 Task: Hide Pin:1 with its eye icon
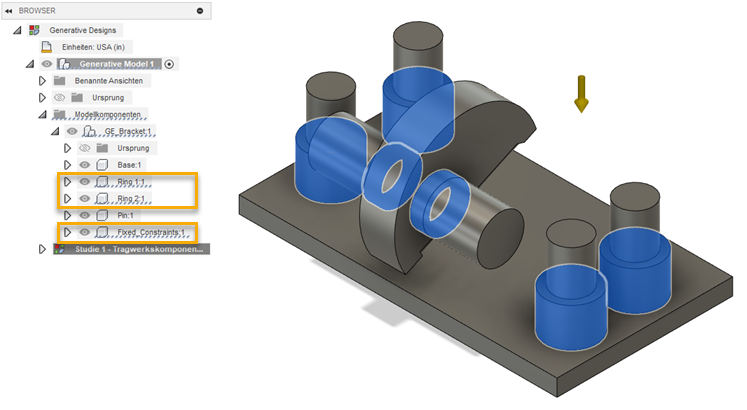coord(85,215)
